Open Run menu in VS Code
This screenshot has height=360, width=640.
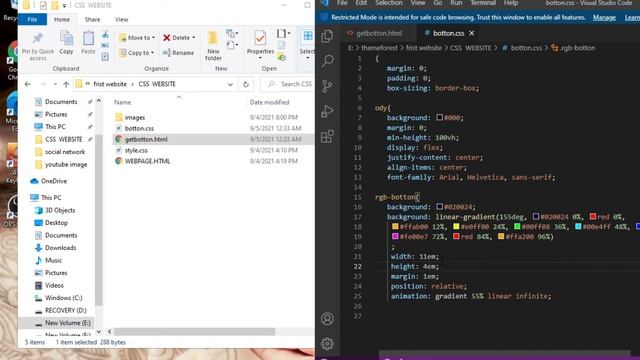click(x=456, y=3)
